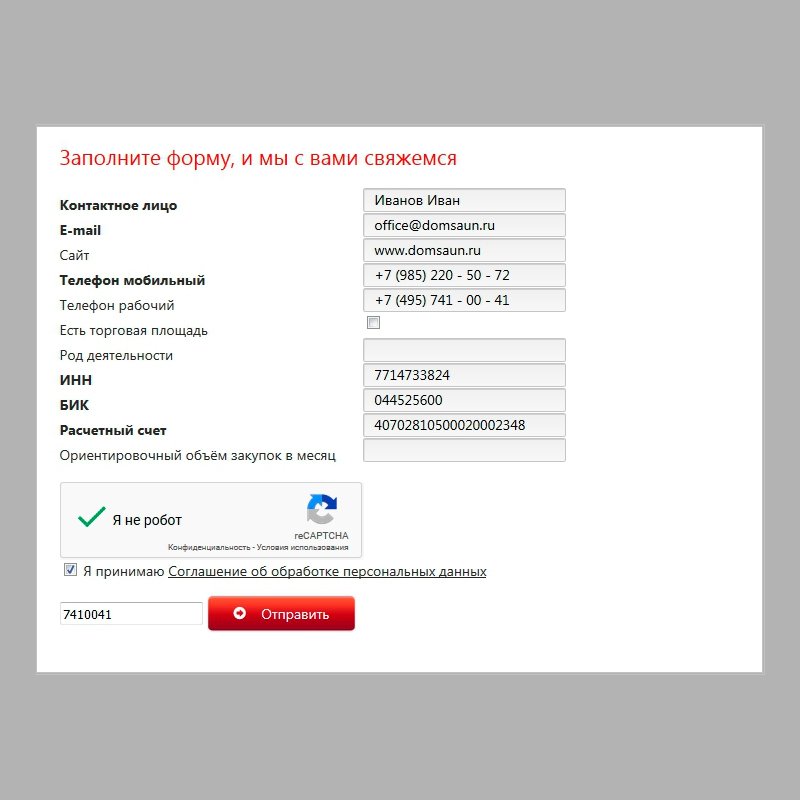
Task: Click the Контактное лицо input field
Action: coord(464,200)
